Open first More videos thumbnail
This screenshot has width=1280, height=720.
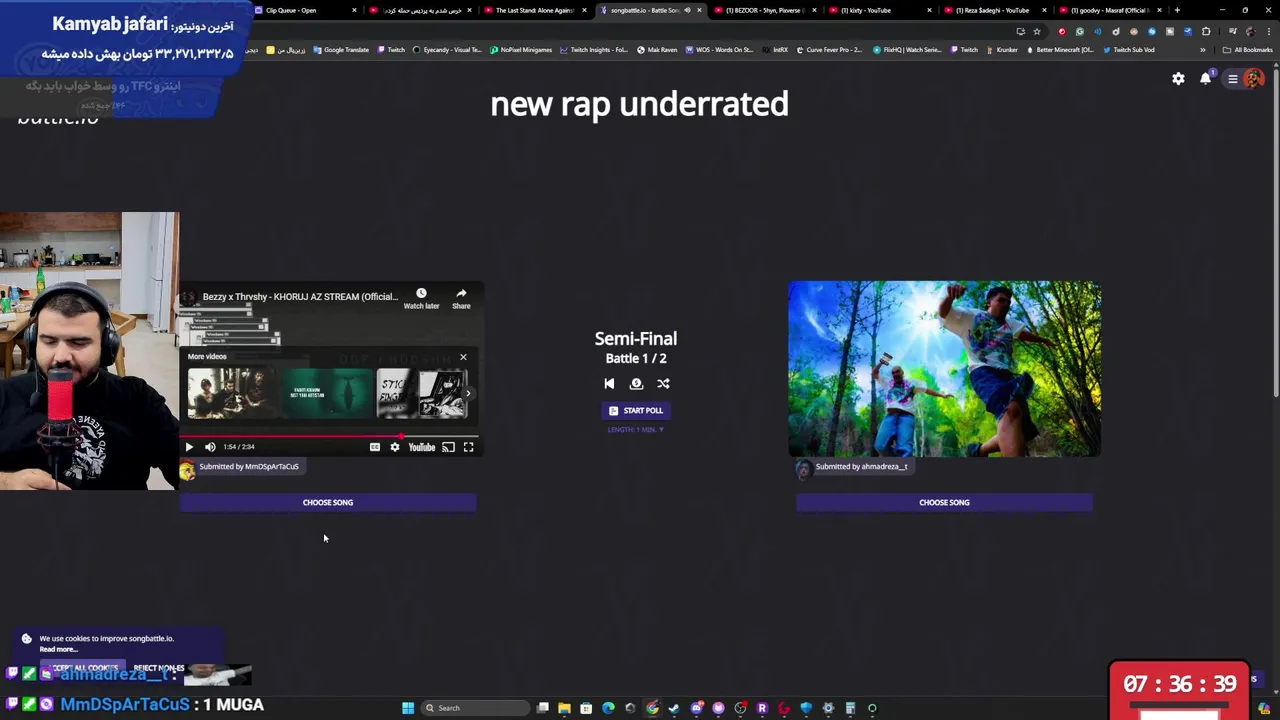point(231,393)
